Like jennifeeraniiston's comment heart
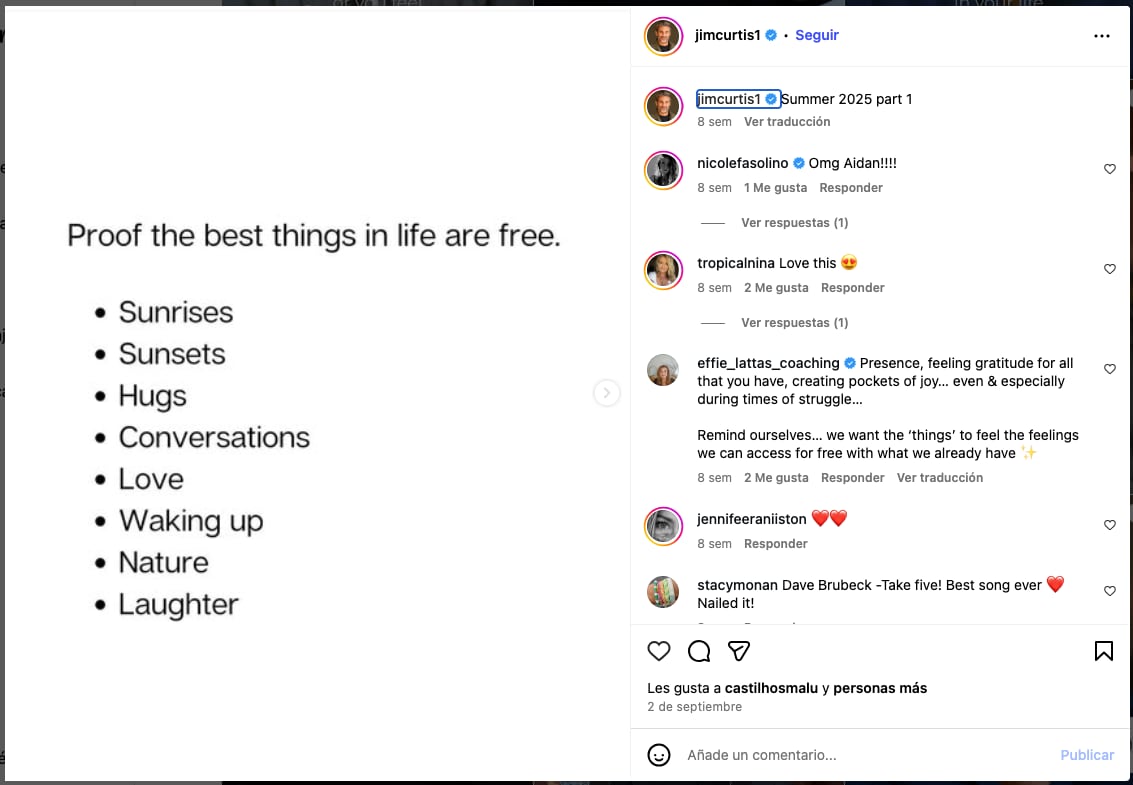 tap(1110, 525)
